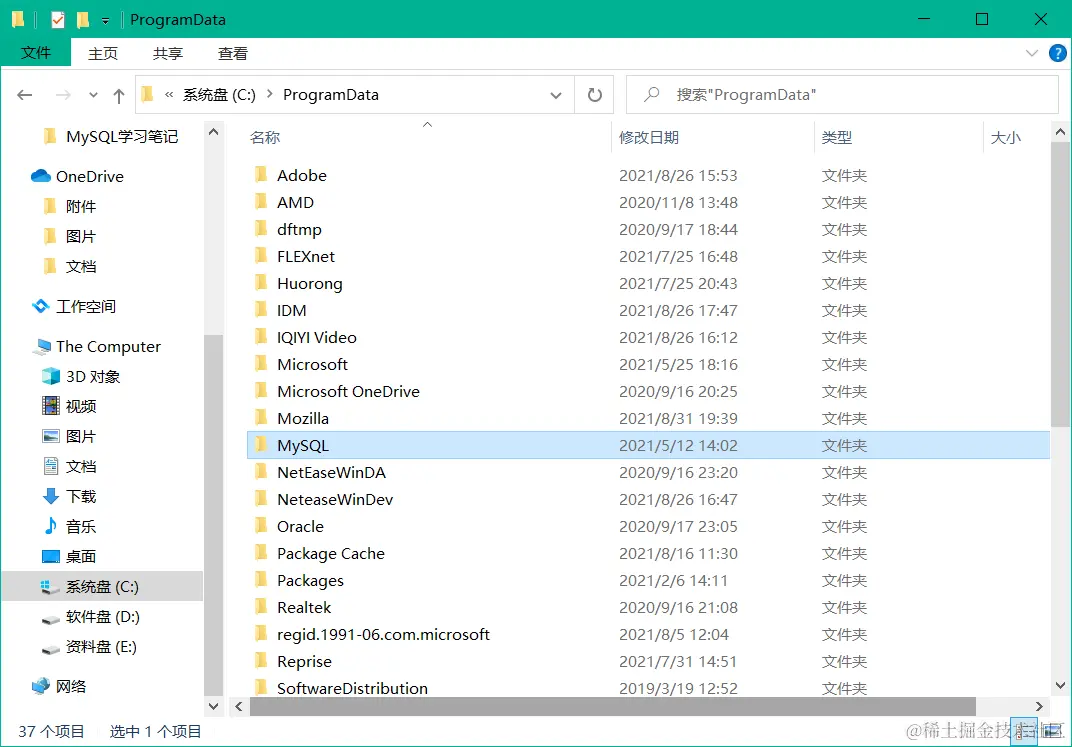The height and width of the screenshot is (747, 1072).
Task: Open 附件 folder under OneDrive
Action: (81, 206)
